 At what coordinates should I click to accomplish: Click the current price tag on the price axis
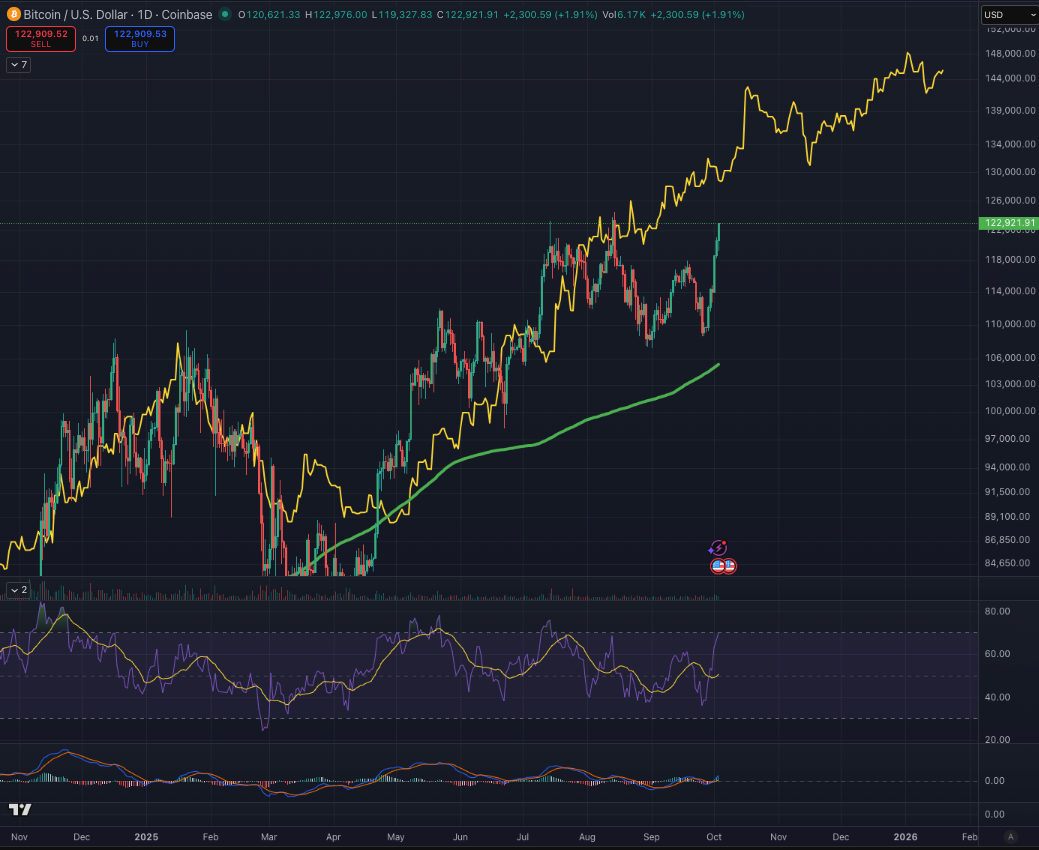tap(1008, 223)
